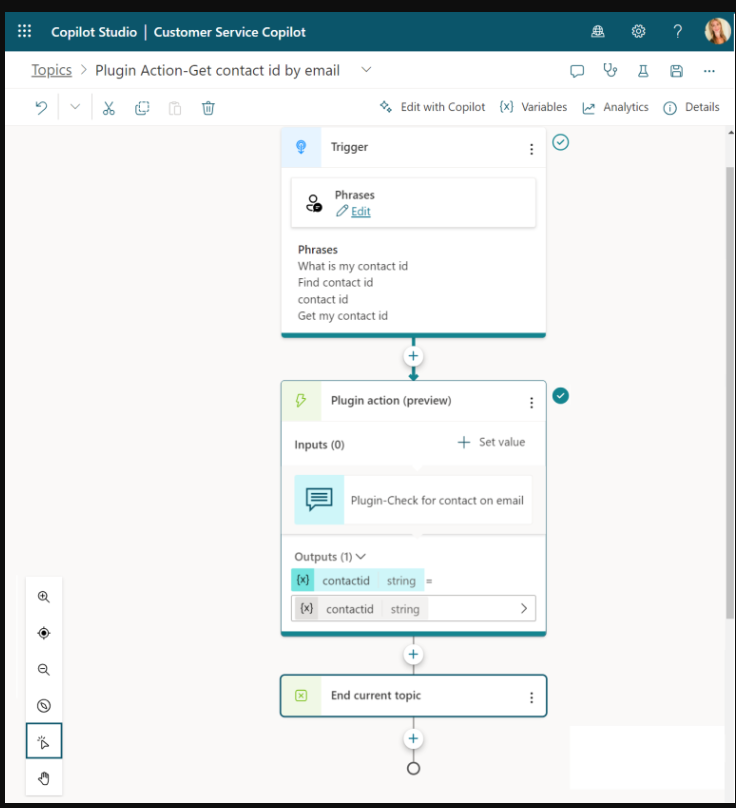The width and height of the screenshot is (736, 808).
Task: Open the user profile avatar
Action: click(717, 31)
